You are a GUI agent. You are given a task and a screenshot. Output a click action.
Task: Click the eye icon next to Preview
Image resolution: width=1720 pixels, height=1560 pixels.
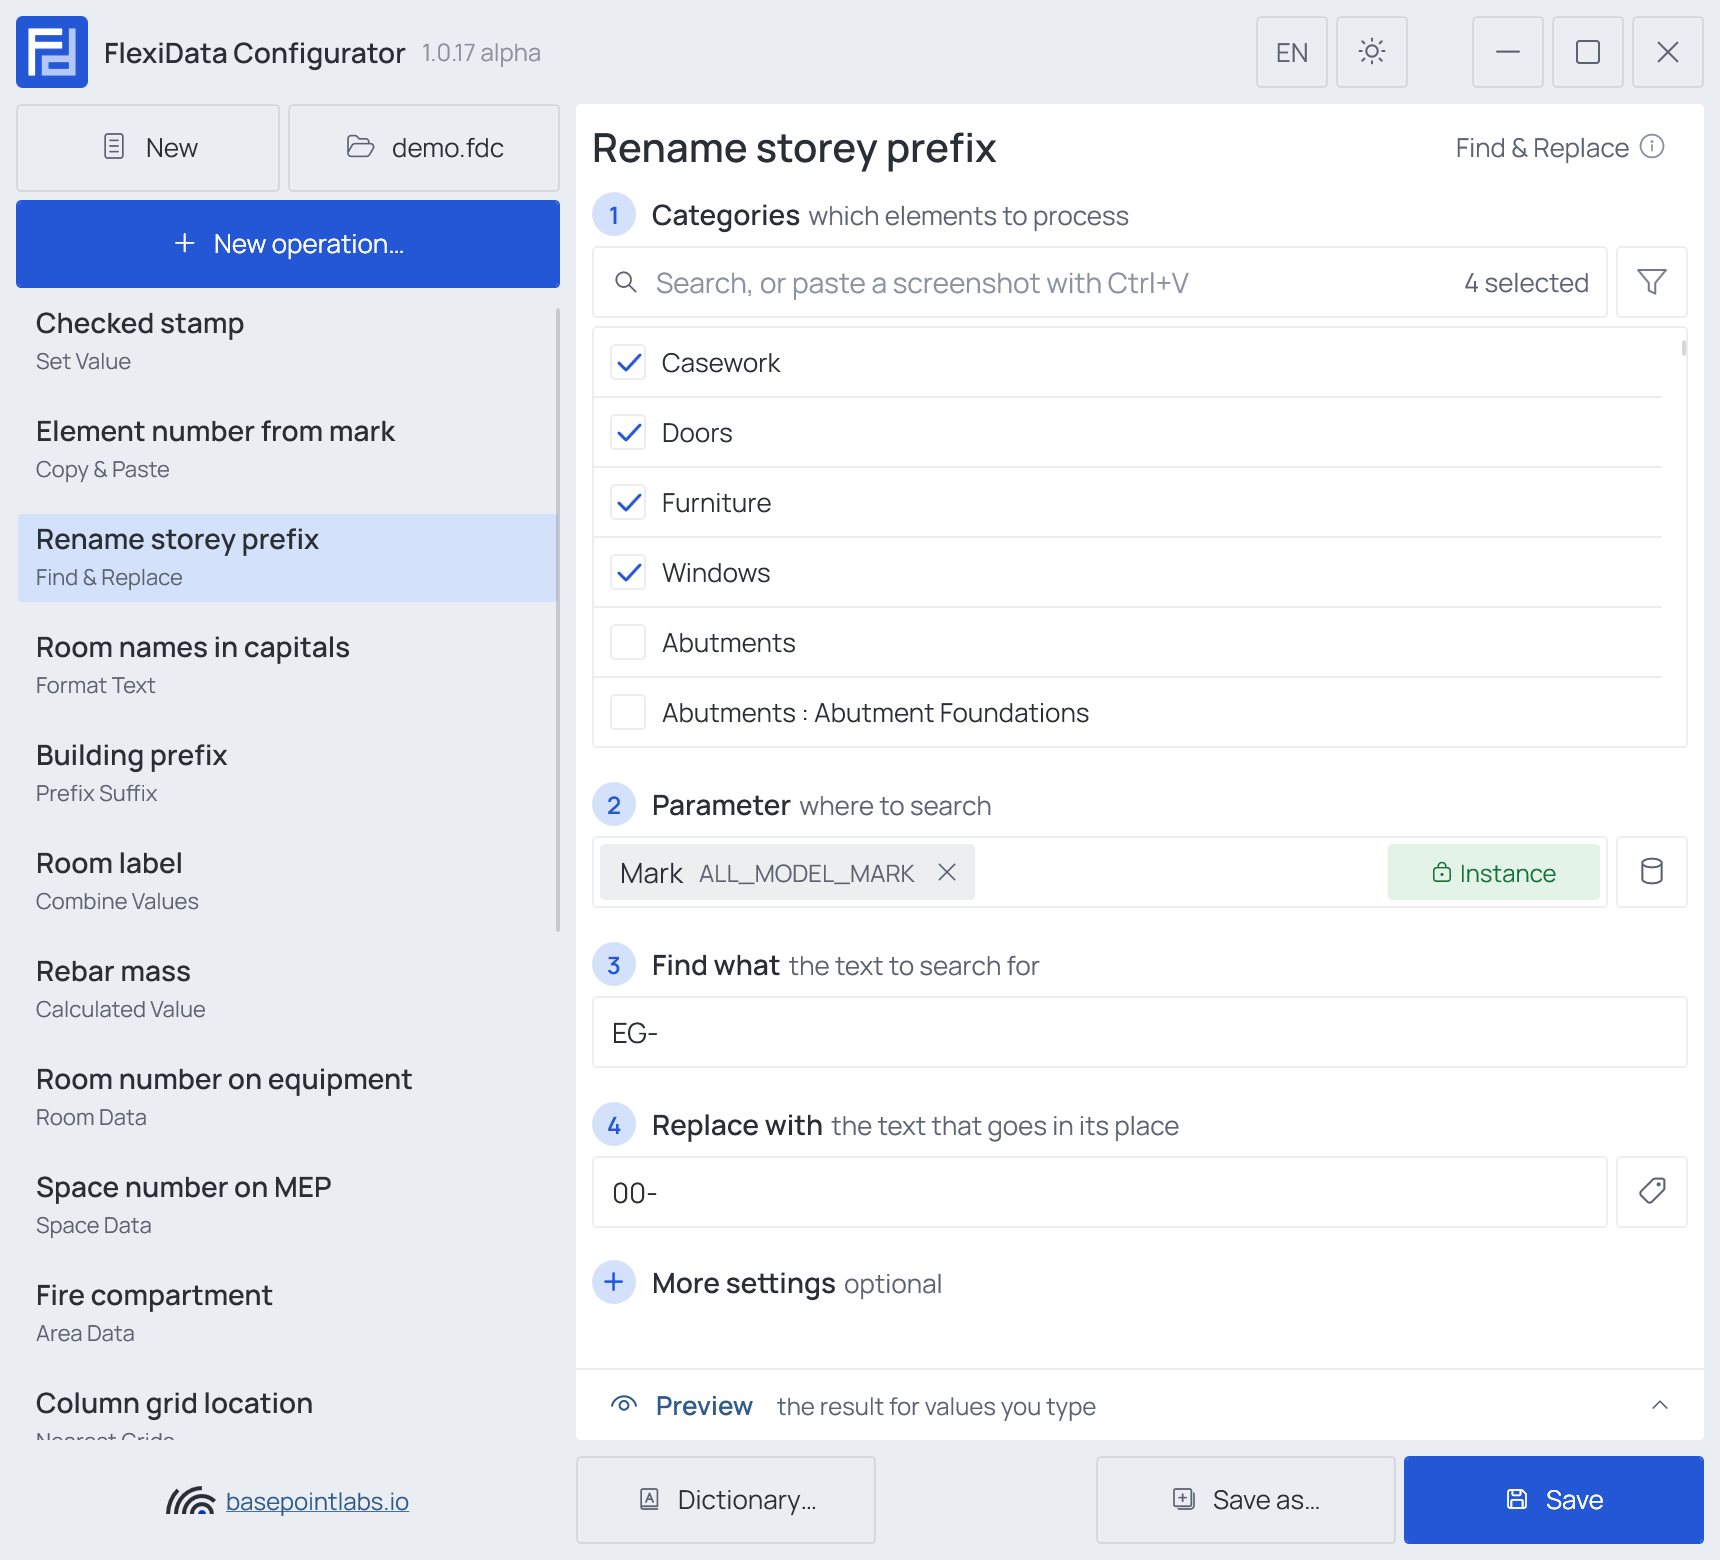[x=624, y=1405]
